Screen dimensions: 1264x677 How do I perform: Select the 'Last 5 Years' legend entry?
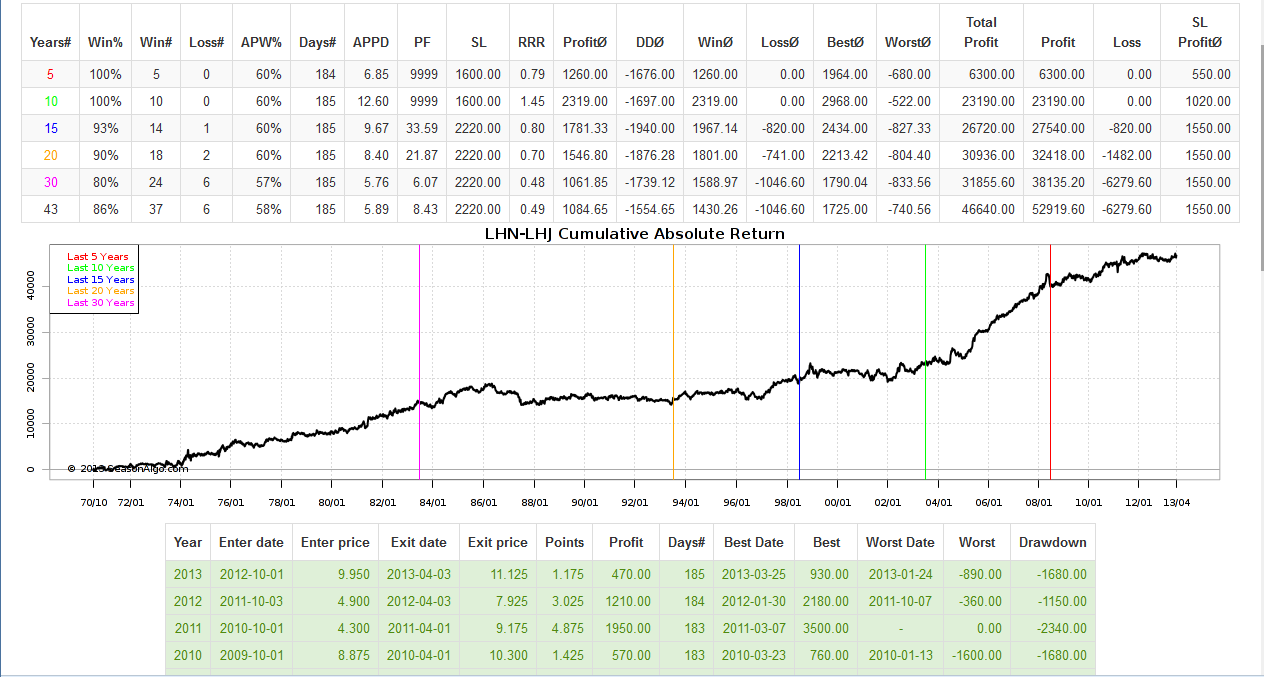(97, 257)
